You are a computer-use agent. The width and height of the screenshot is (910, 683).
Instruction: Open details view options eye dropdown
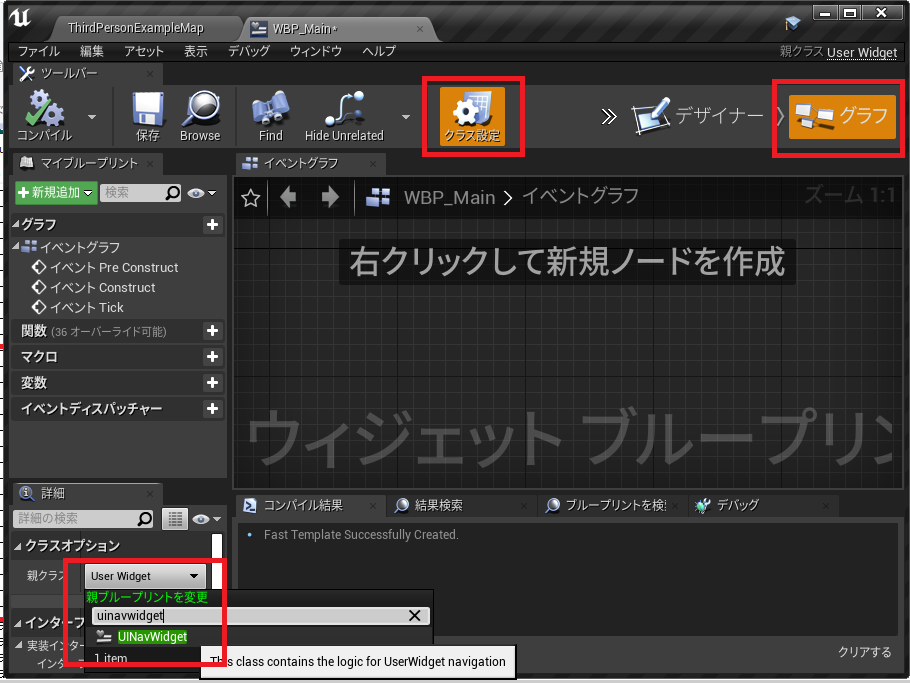coord(207,519)
